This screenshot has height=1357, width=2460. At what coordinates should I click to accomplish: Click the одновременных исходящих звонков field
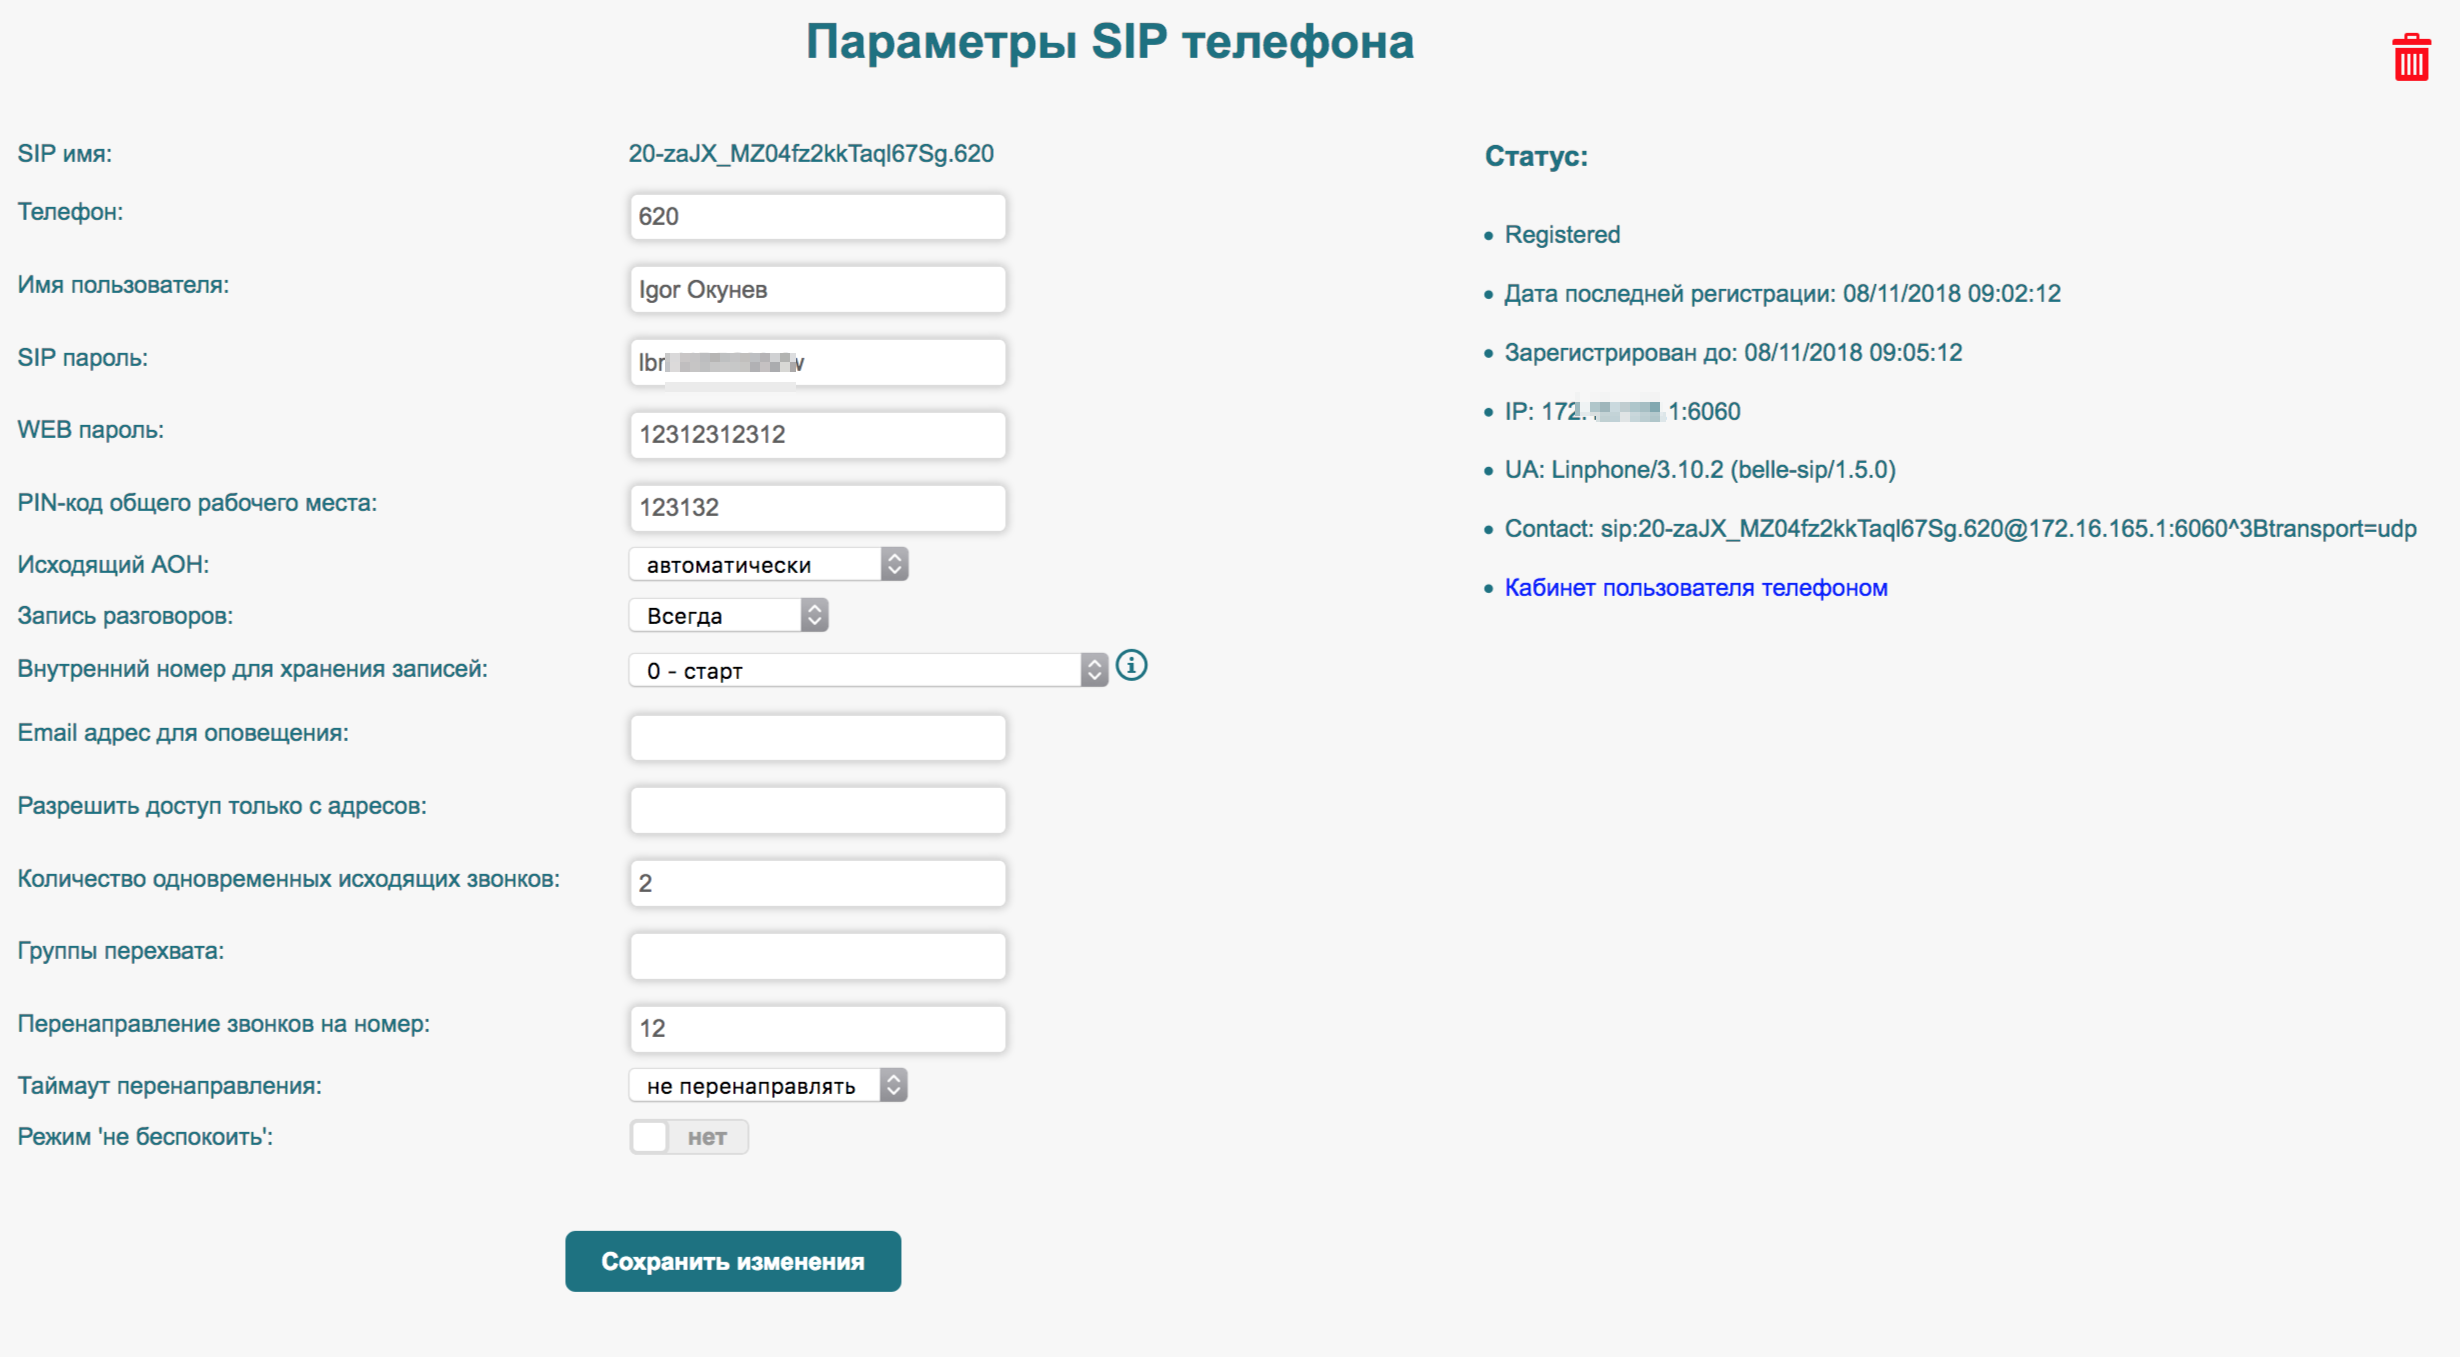click(x=817, y=884)
